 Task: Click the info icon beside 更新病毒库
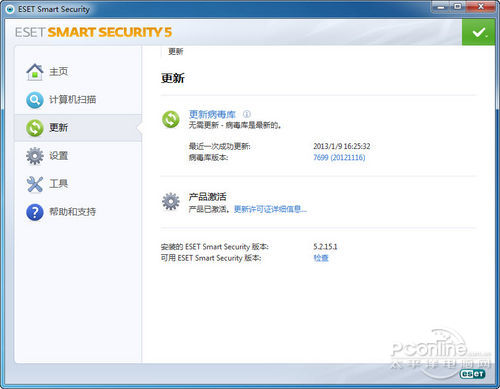[247, 114]
